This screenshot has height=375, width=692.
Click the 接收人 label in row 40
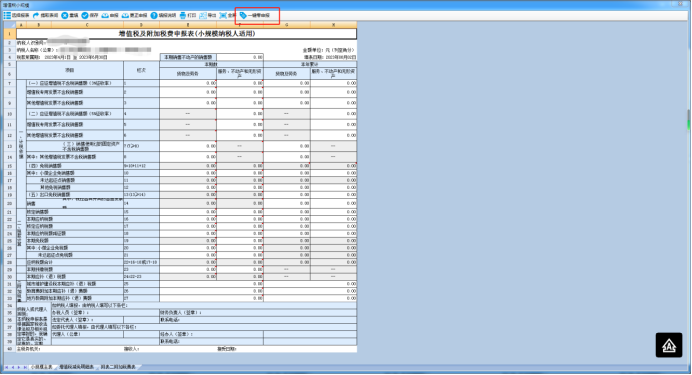[132, 349]
